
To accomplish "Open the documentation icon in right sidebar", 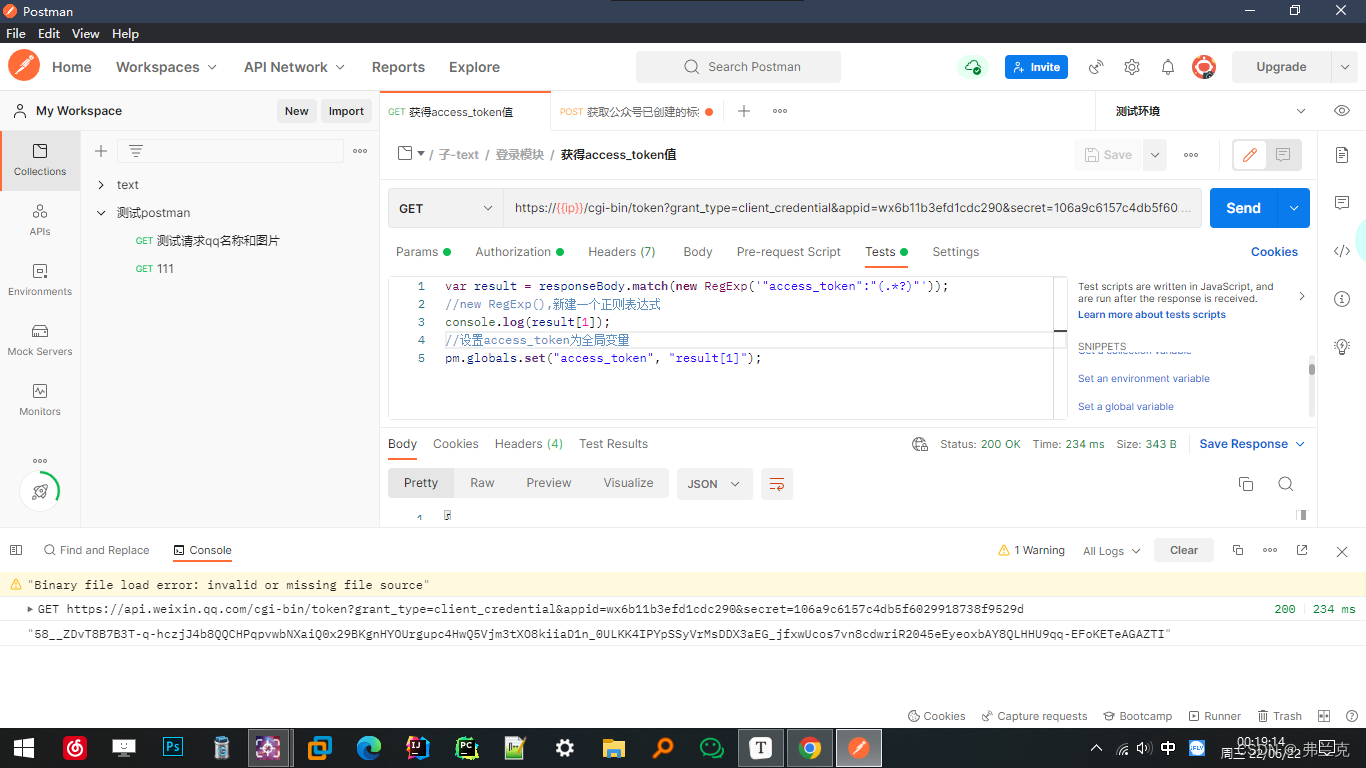I will point(1342,155).
